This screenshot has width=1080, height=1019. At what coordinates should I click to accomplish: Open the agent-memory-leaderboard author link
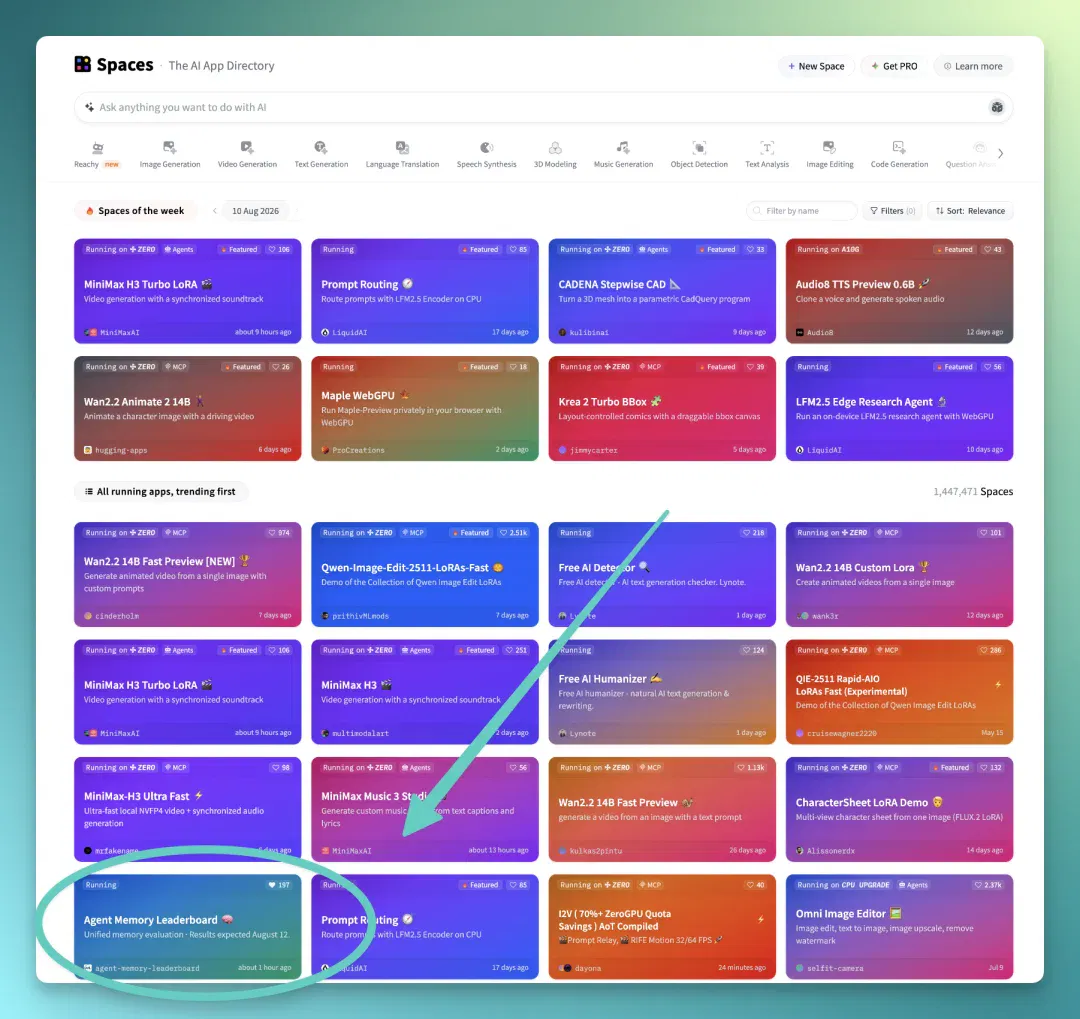coord(142,968)
